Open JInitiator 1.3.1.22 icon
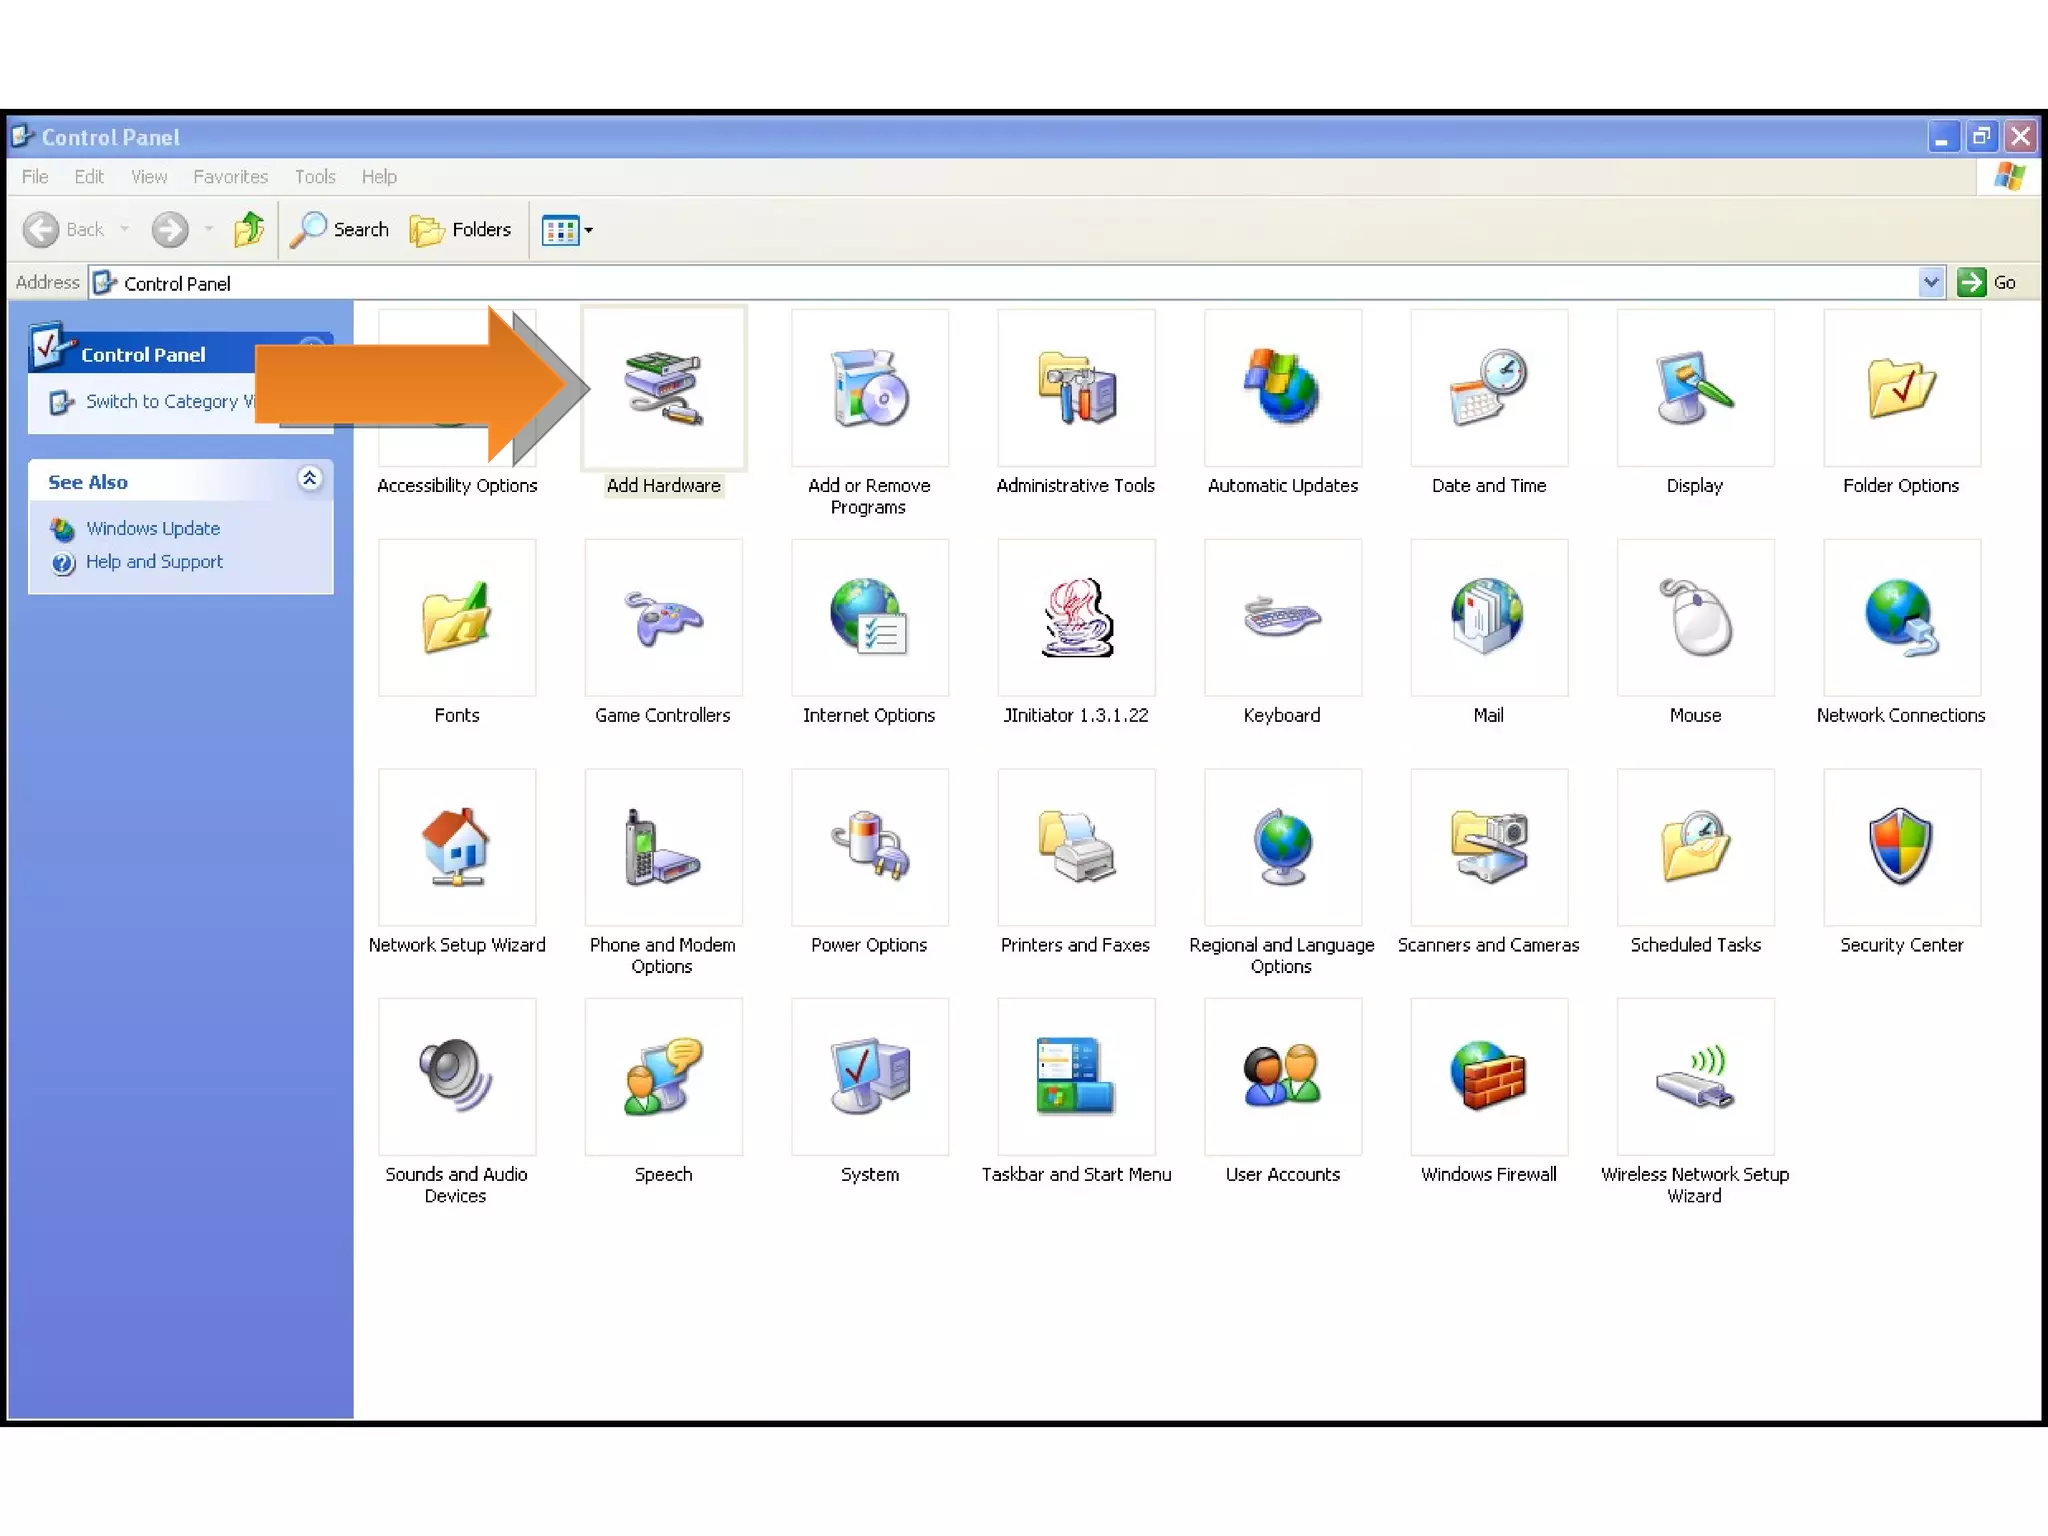 pyautogui.click(x=1076, y=619)
